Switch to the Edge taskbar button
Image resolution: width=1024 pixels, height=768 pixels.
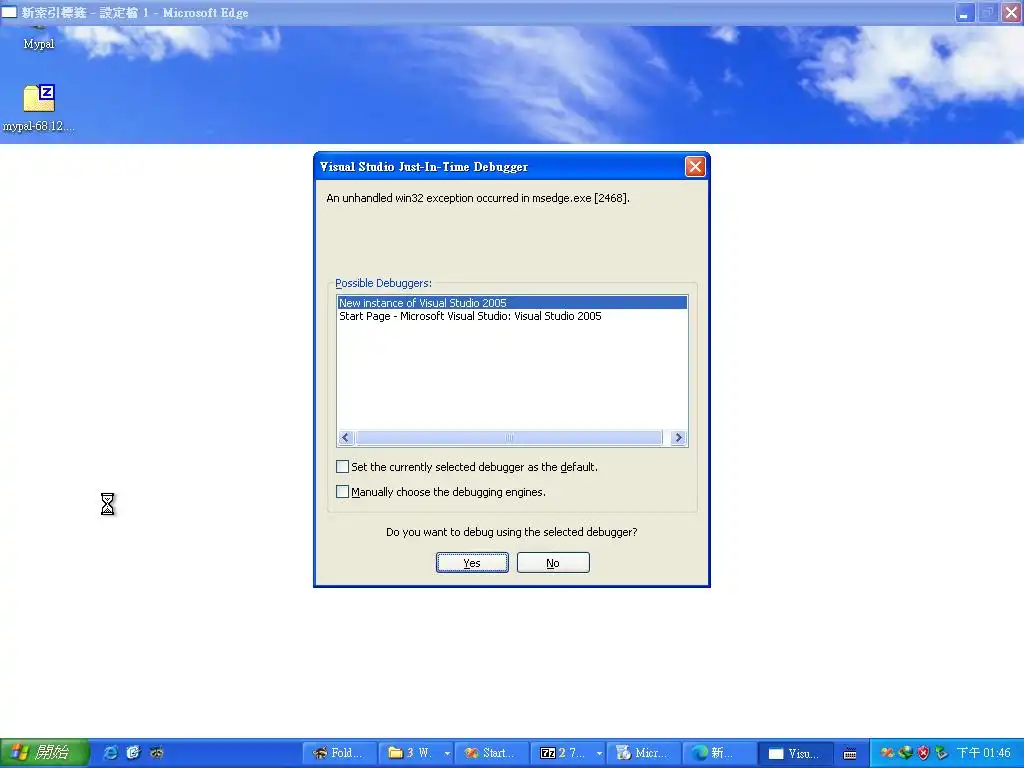point(719,753)
